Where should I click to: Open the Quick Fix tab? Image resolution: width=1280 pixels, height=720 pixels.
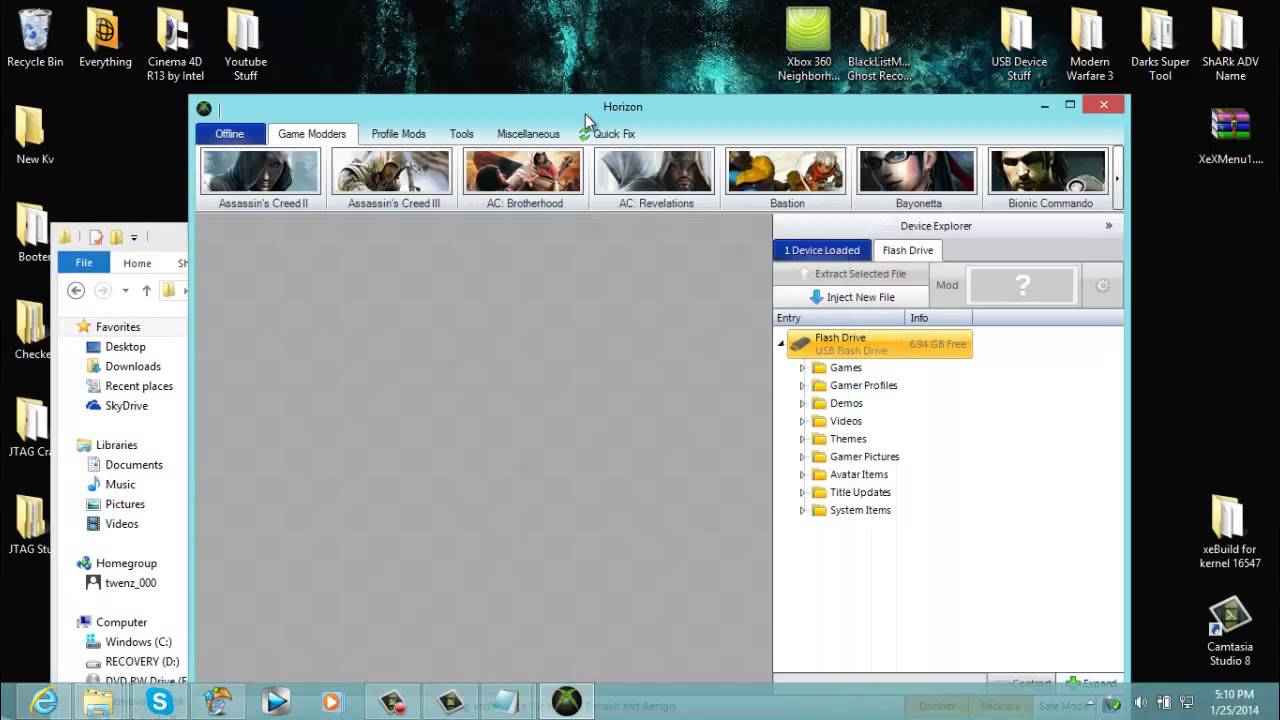607,134
